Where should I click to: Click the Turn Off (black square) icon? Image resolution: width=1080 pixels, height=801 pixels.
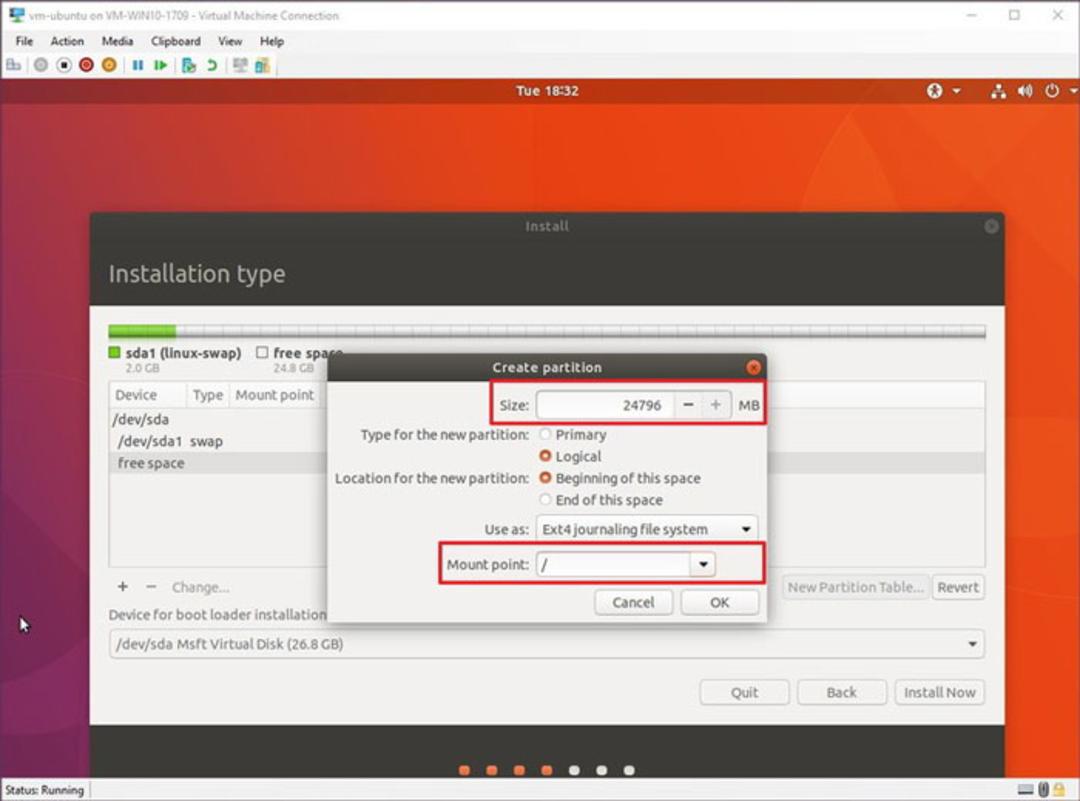64,65
